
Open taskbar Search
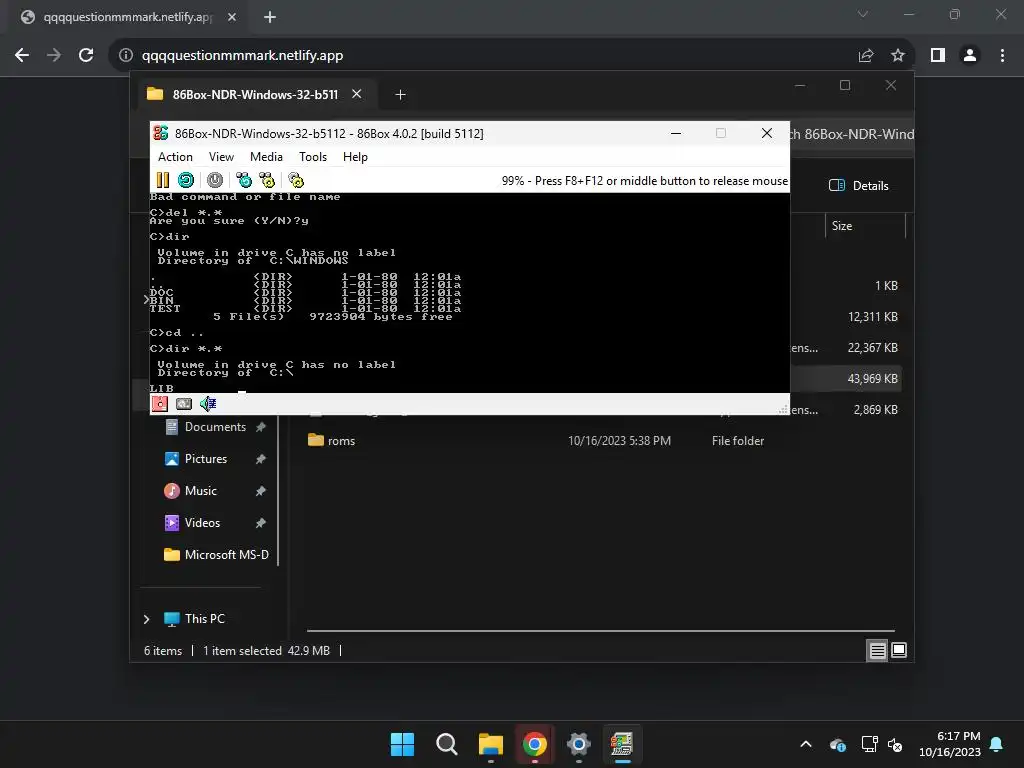pos(447,744)
